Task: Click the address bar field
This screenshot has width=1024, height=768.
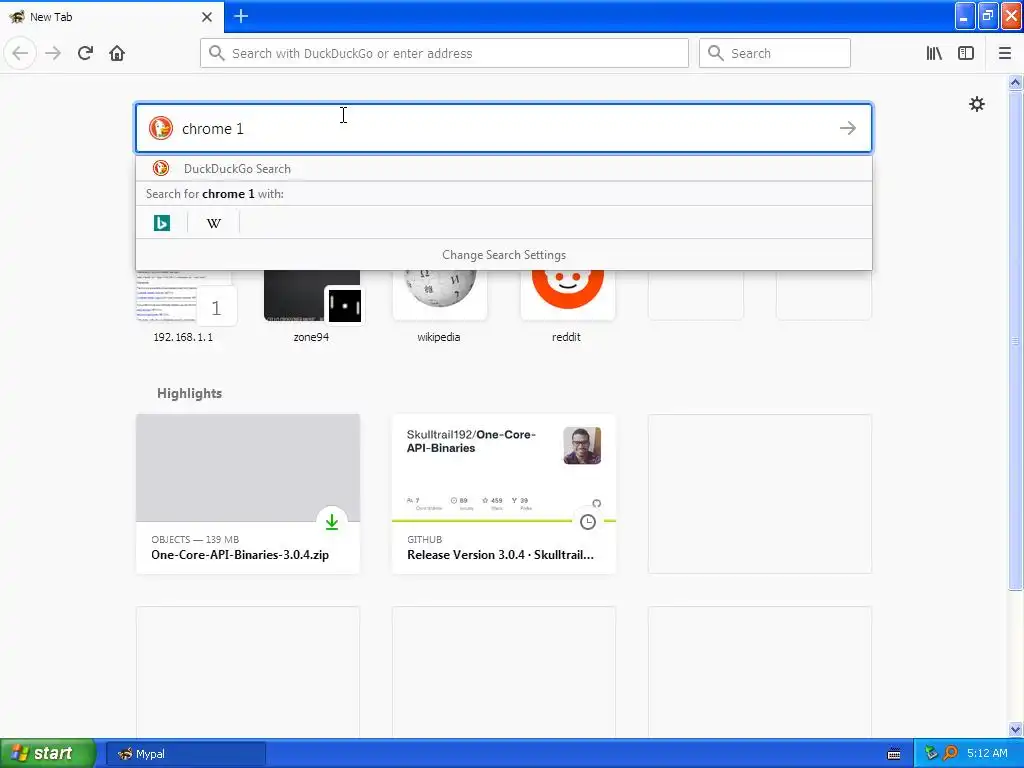Action: pos(444,53)
